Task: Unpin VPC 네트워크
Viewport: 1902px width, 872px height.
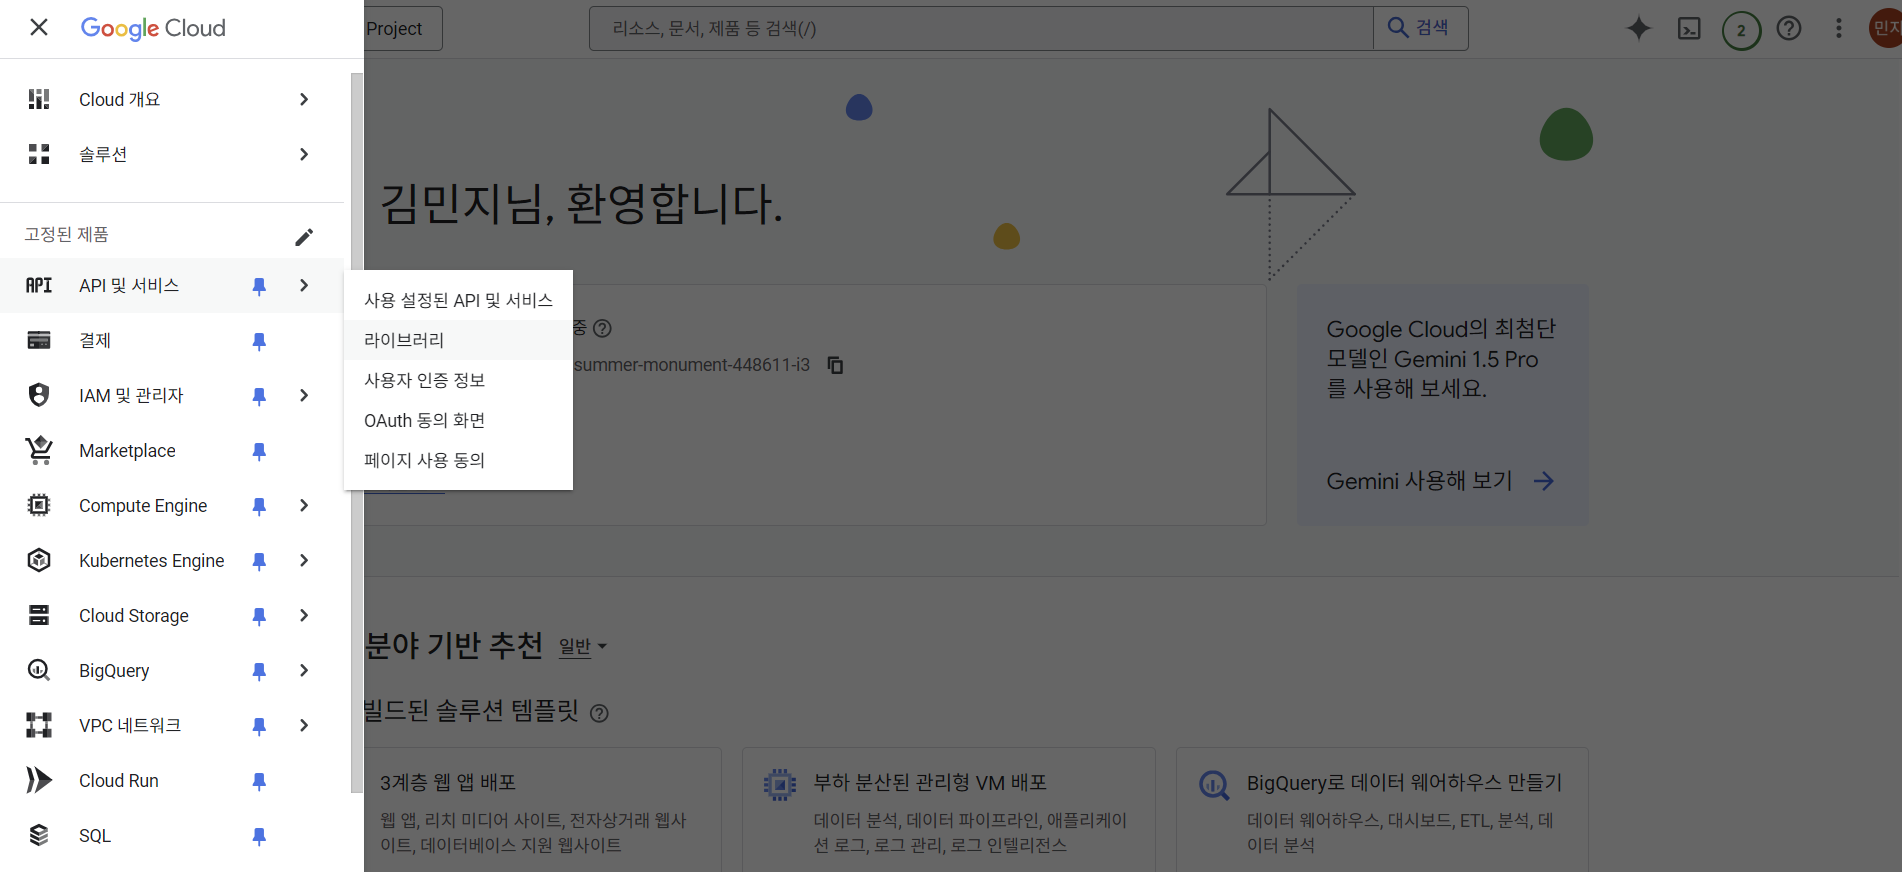Action: [x=259, y=726]
